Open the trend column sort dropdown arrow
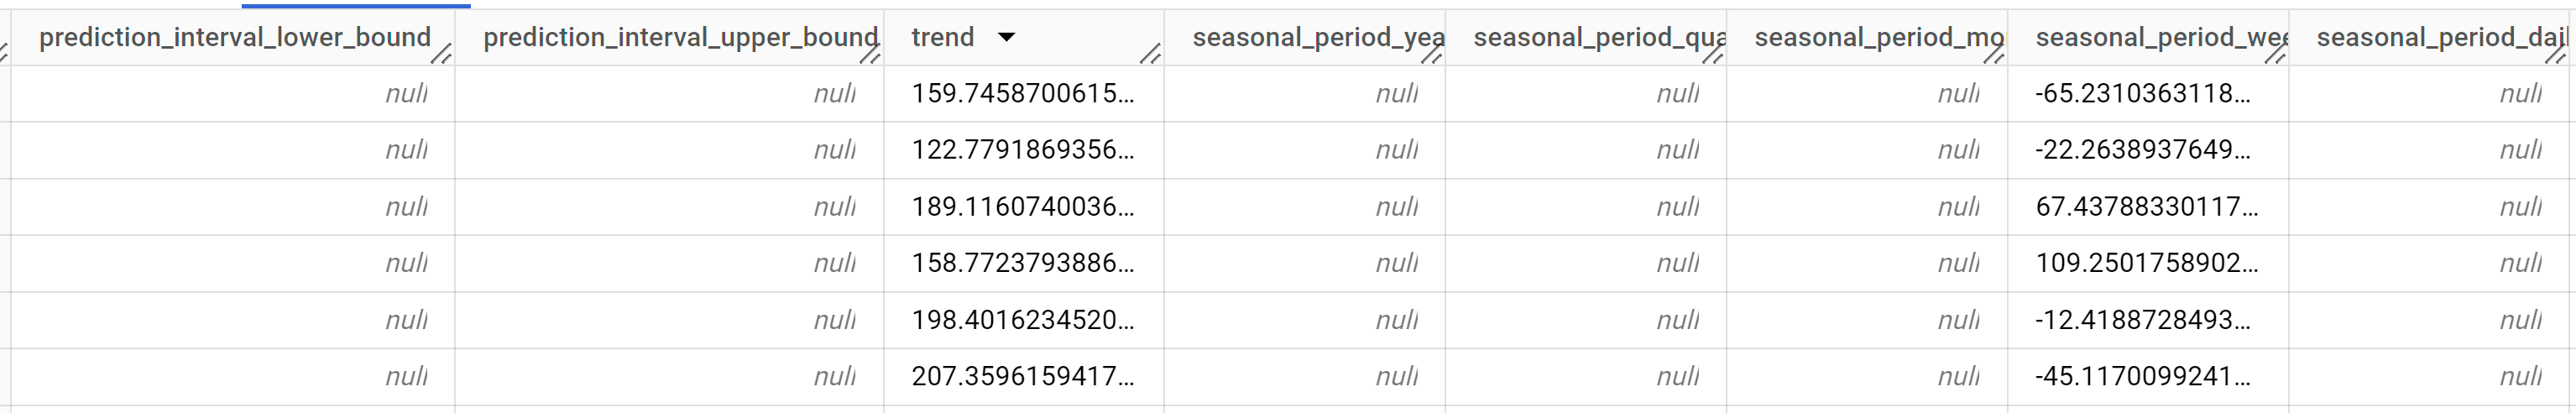Screen dimensions: 2576x413 coord(1006,38)
